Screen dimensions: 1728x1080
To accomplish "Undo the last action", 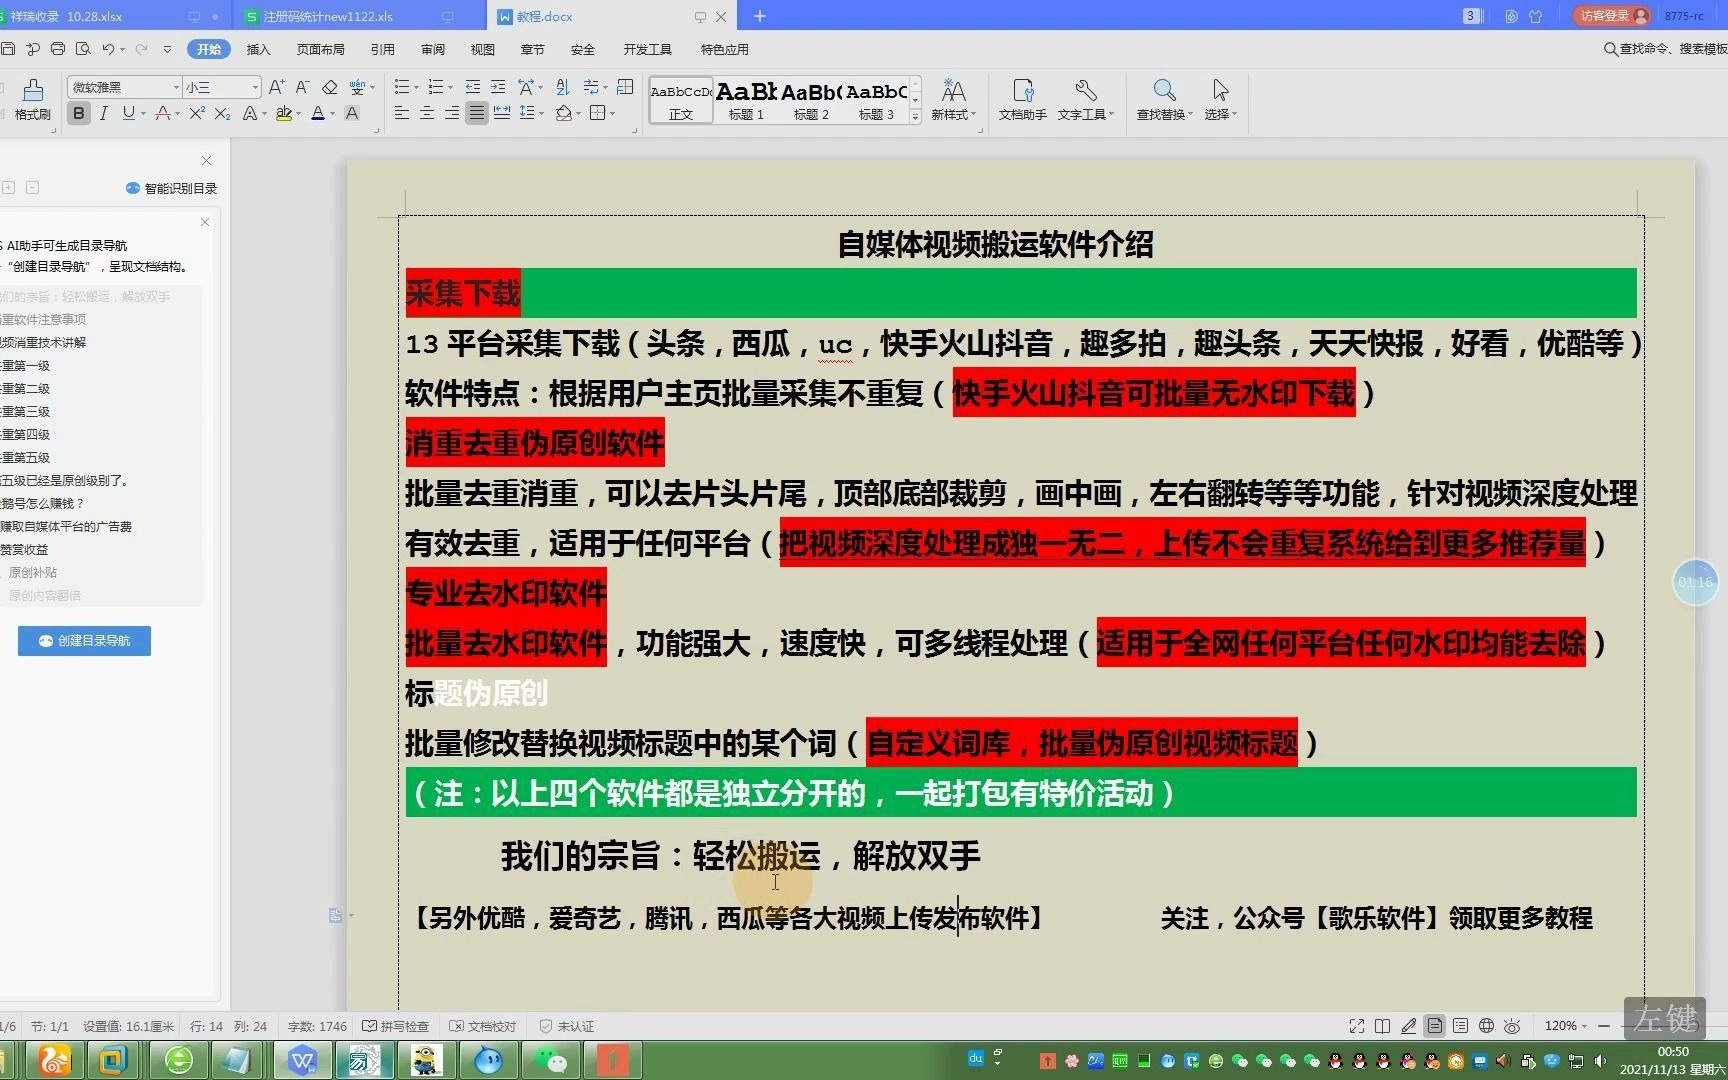I will pos(108,49).
